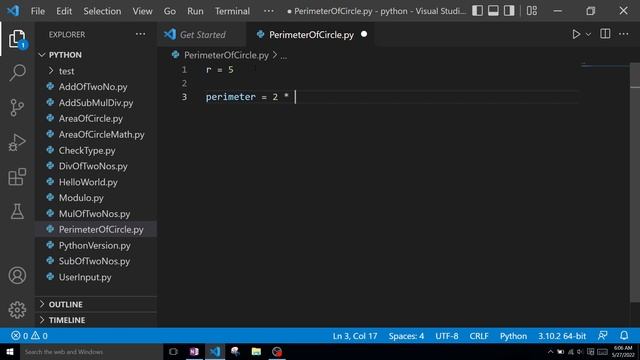Click the Windows Start button

tap(10, 352)
